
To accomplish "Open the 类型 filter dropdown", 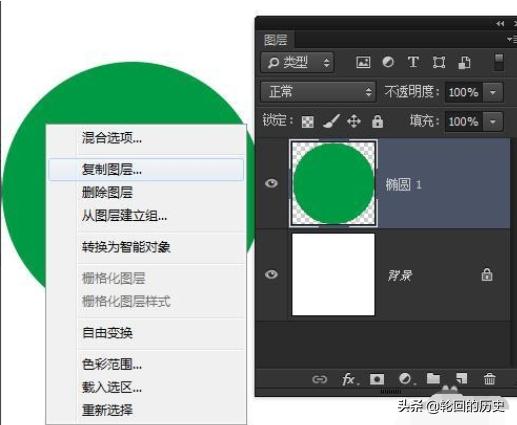I will click(x=297, y=62).
